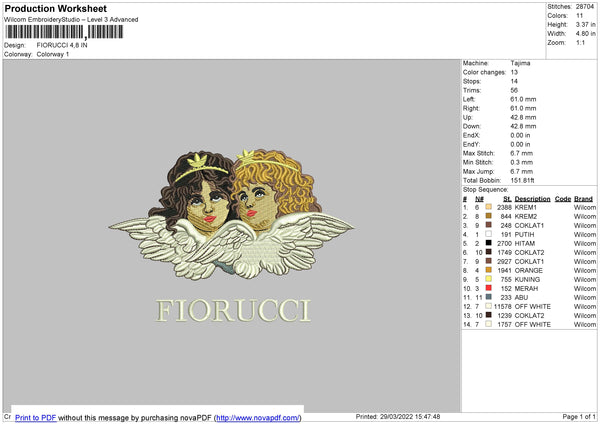Click the Width value 4.80 in
600x424 pixels.
pos(585,33)
